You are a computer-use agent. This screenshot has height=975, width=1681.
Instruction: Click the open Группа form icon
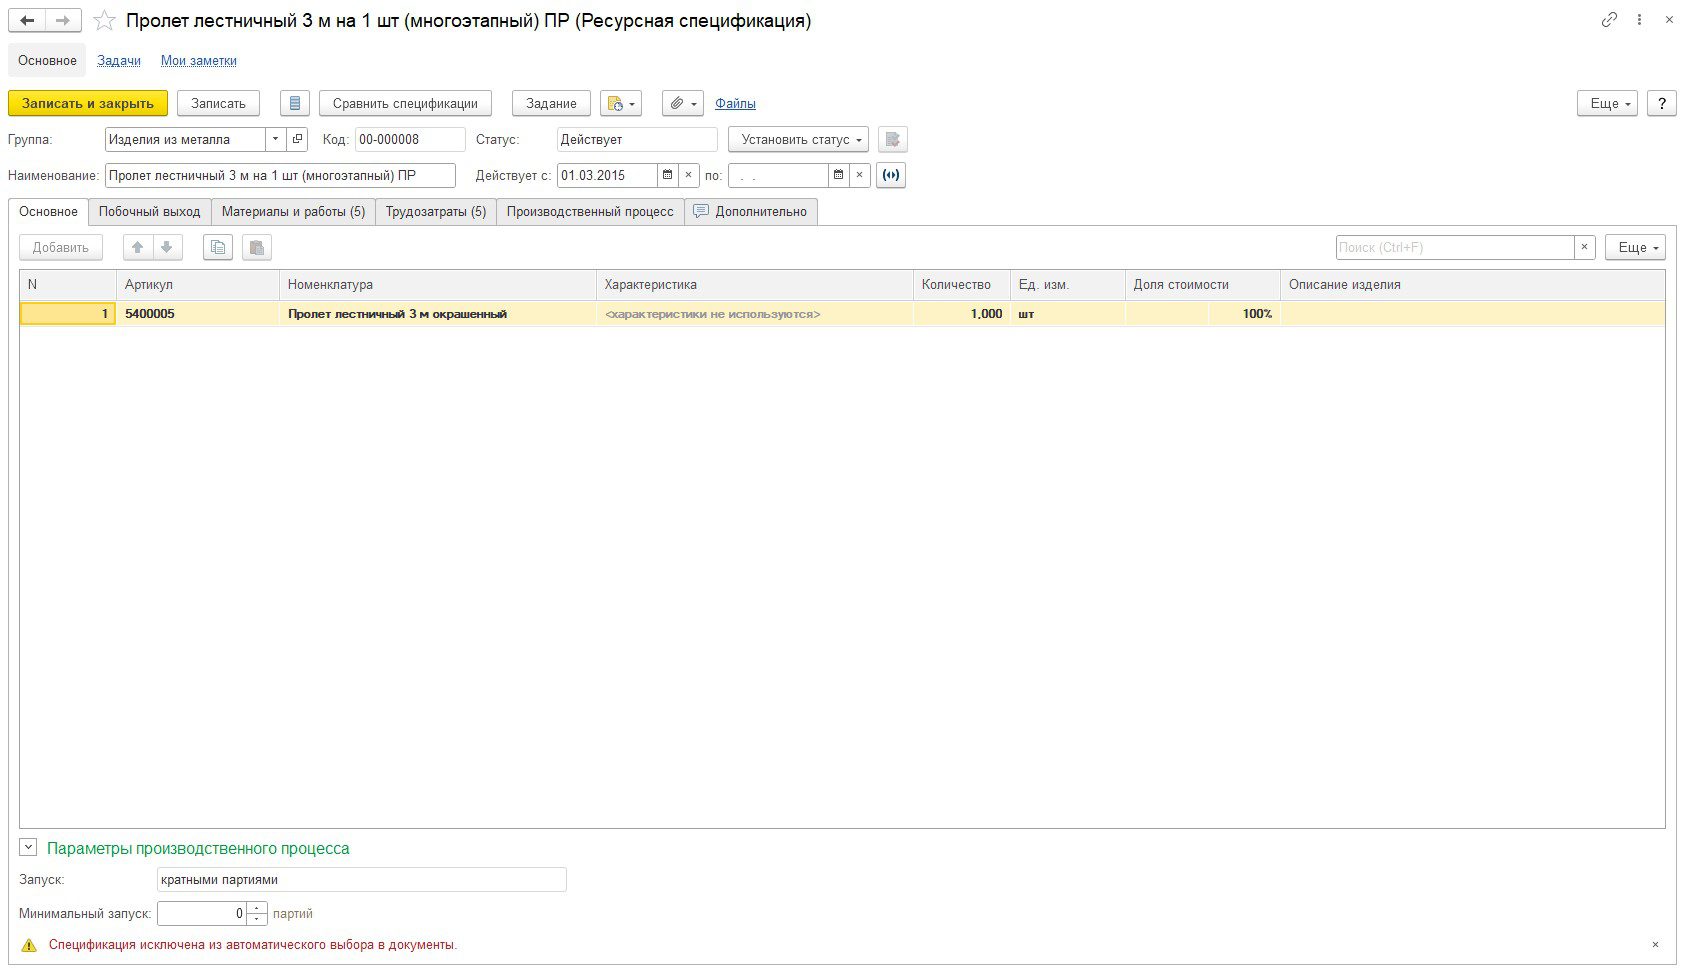pyautogui.click(x=297, y=140)
